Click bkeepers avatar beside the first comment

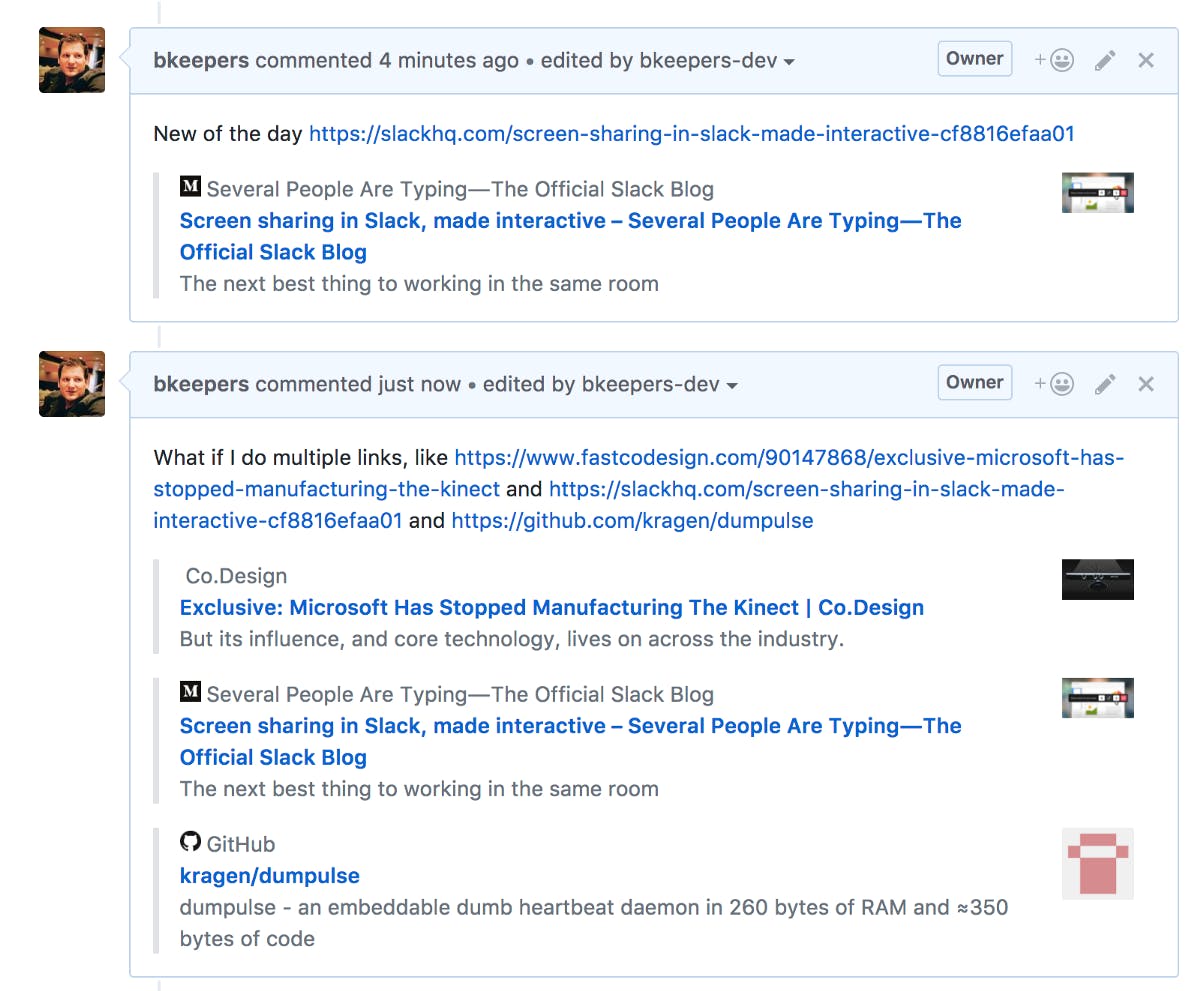pos(71,59)
